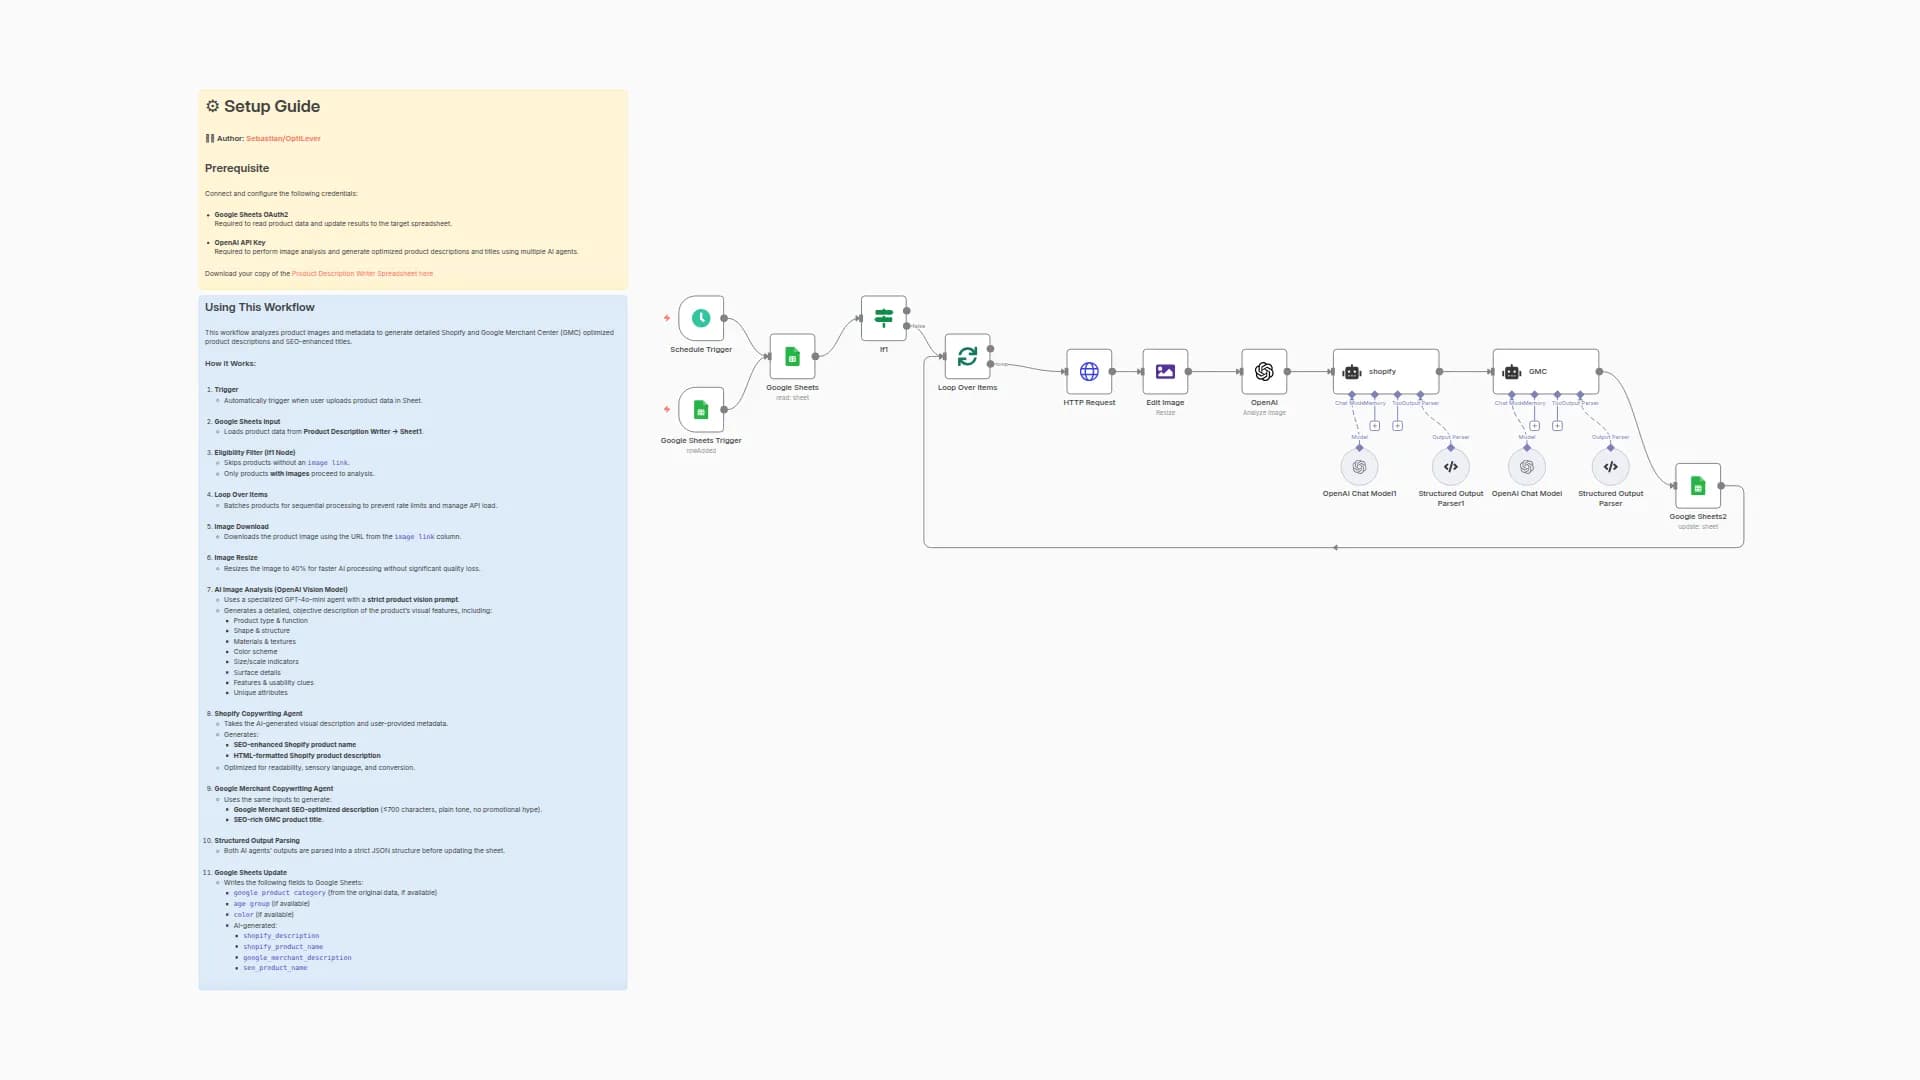Open the Google Sheets2 update node
This screenshot has height=1080, width=1920.
pyautogui.click(x=1698, y=485)
